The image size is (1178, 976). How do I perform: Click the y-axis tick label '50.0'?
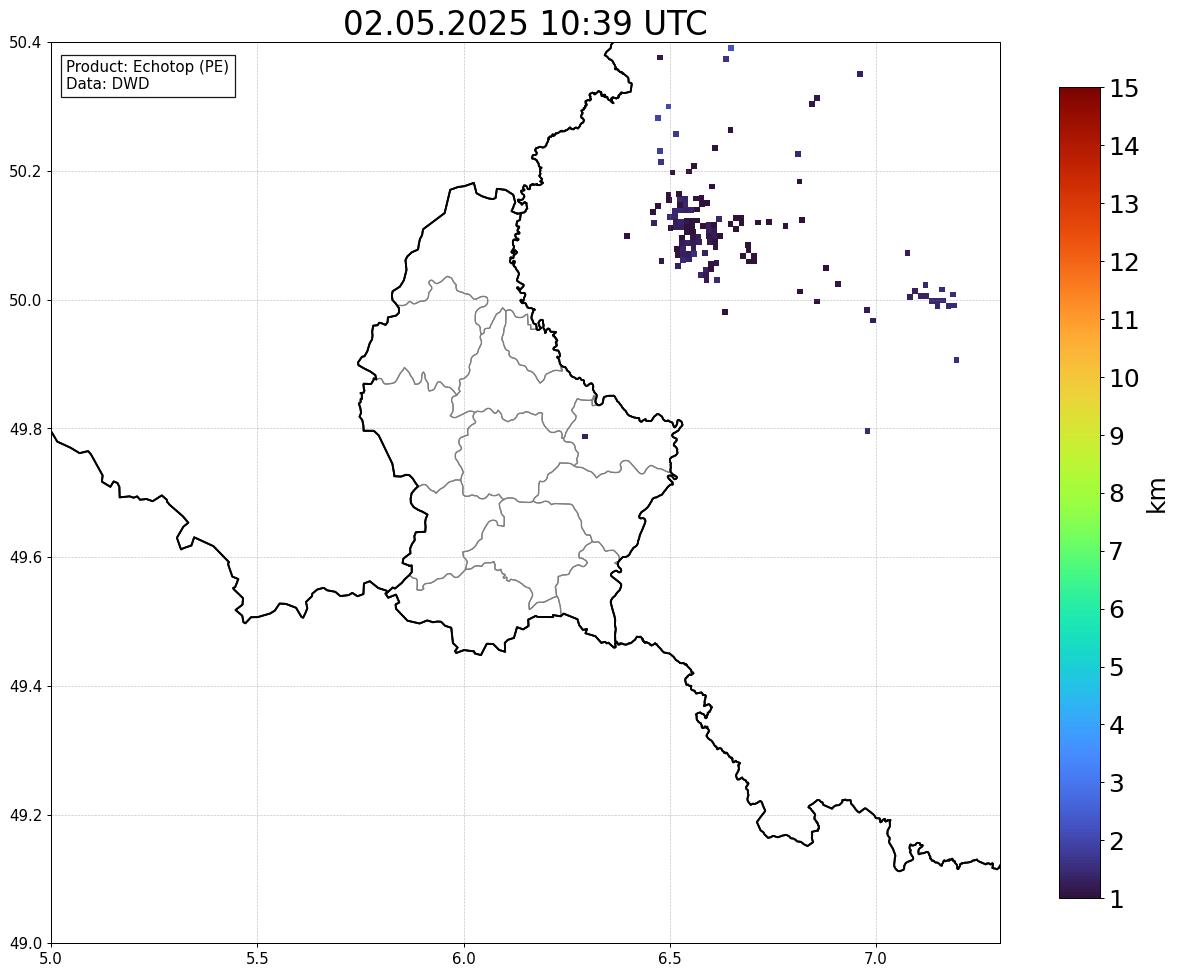(x=24, y=301)
